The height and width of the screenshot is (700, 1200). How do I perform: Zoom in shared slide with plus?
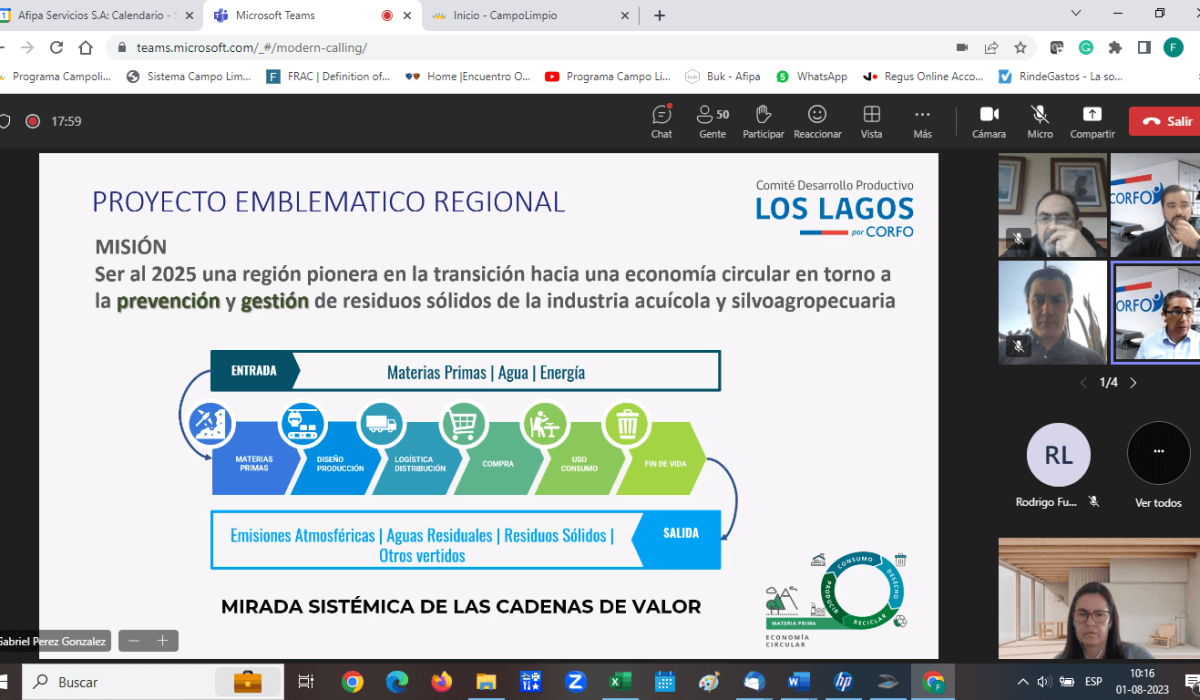click(x=162, y=641)
